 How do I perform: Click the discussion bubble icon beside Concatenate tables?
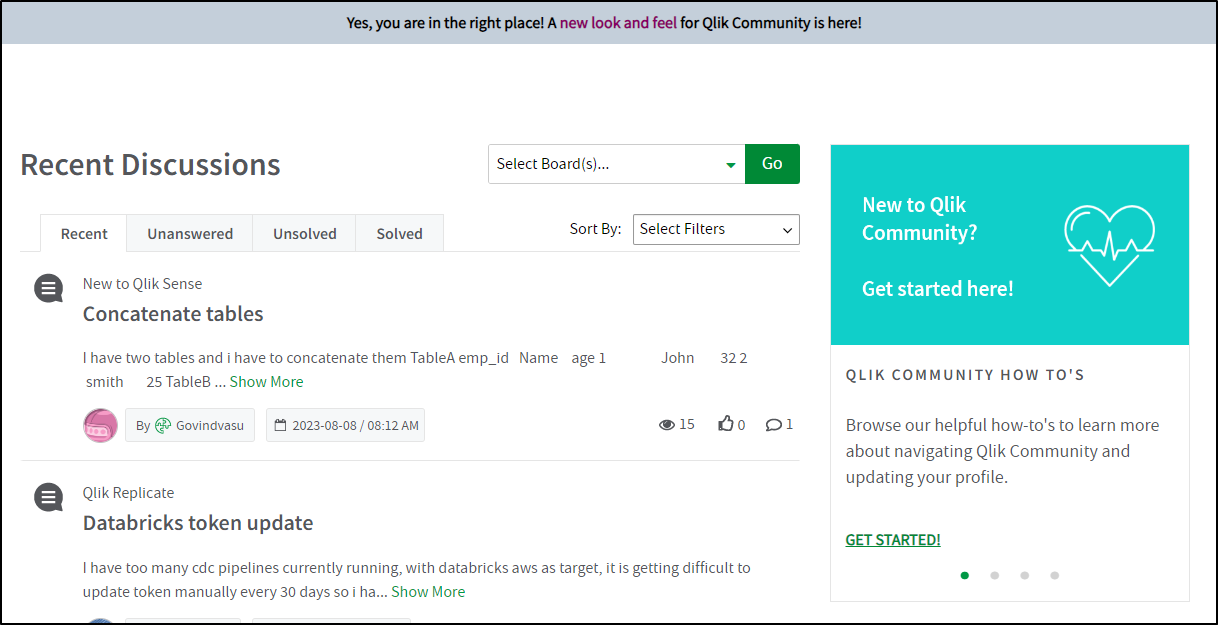pyautogui.click(x=48, y=289)
